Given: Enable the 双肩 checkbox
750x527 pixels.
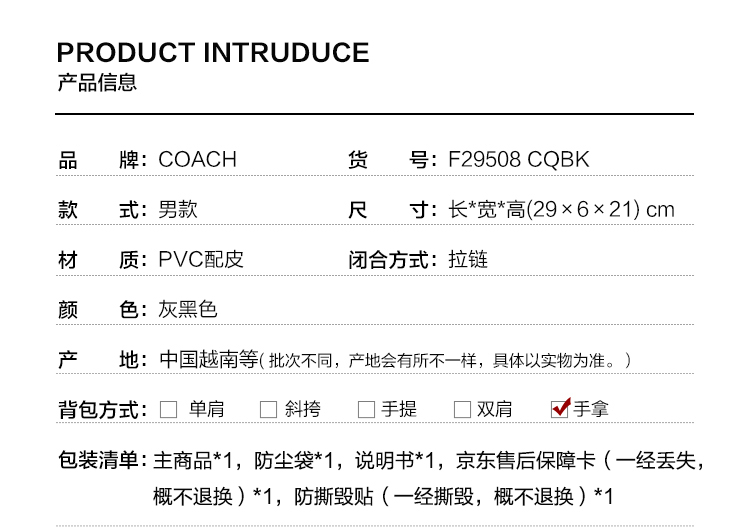Looking at the screenshot, I should pyautogui.click(x=462, y=409).
